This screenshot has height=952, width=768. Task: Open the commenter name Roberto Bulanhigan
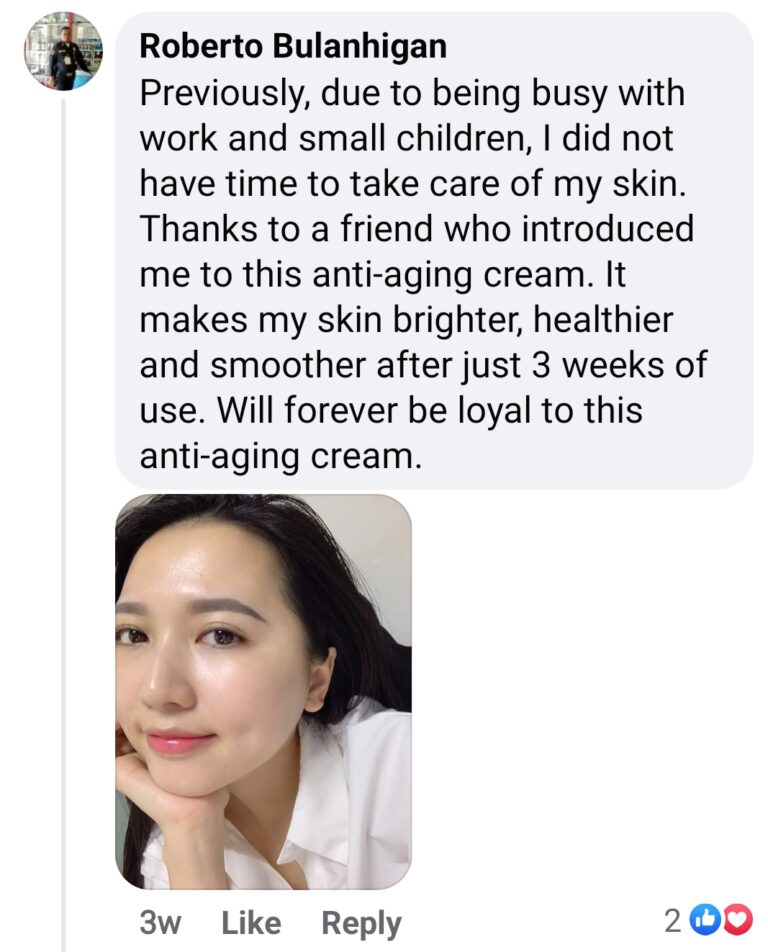293,46
